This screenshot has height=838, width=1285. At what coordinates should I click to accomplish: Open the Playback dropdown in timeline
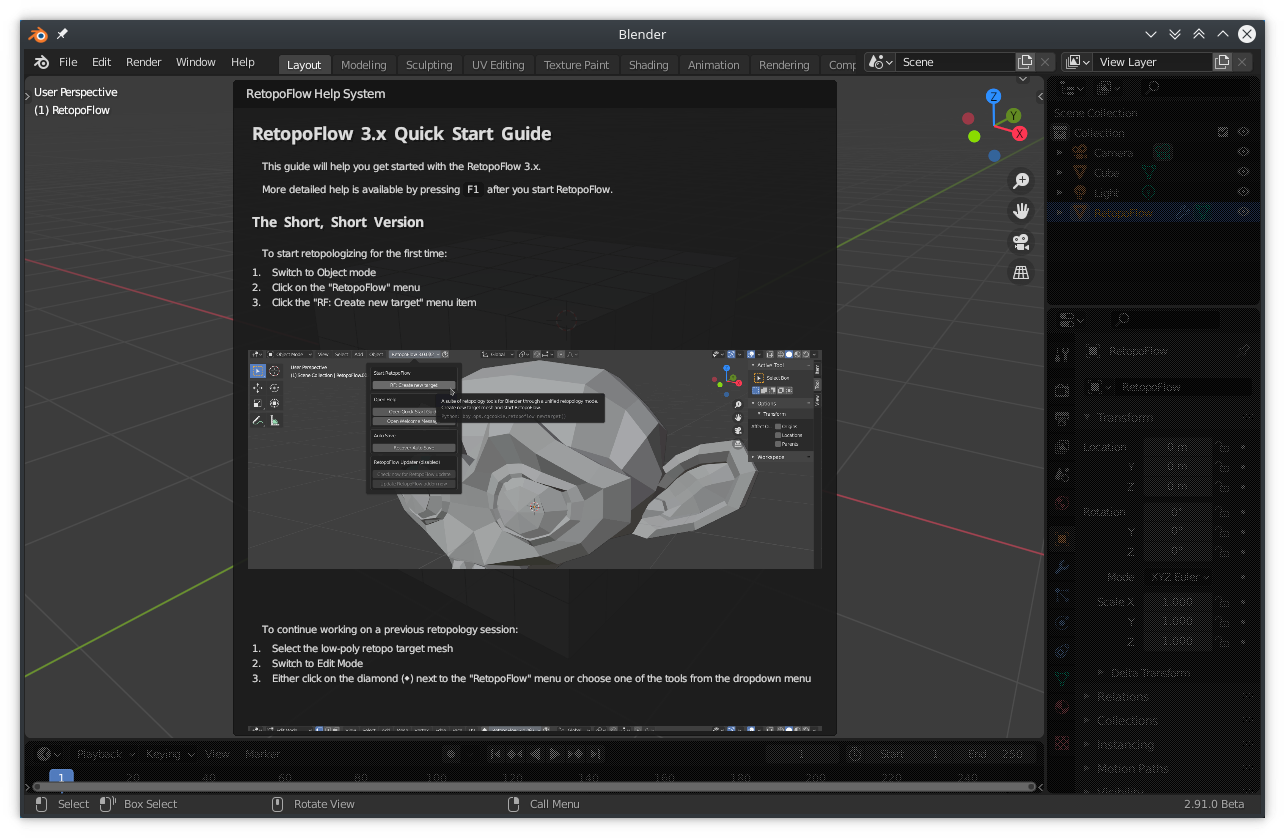[104, 754]
